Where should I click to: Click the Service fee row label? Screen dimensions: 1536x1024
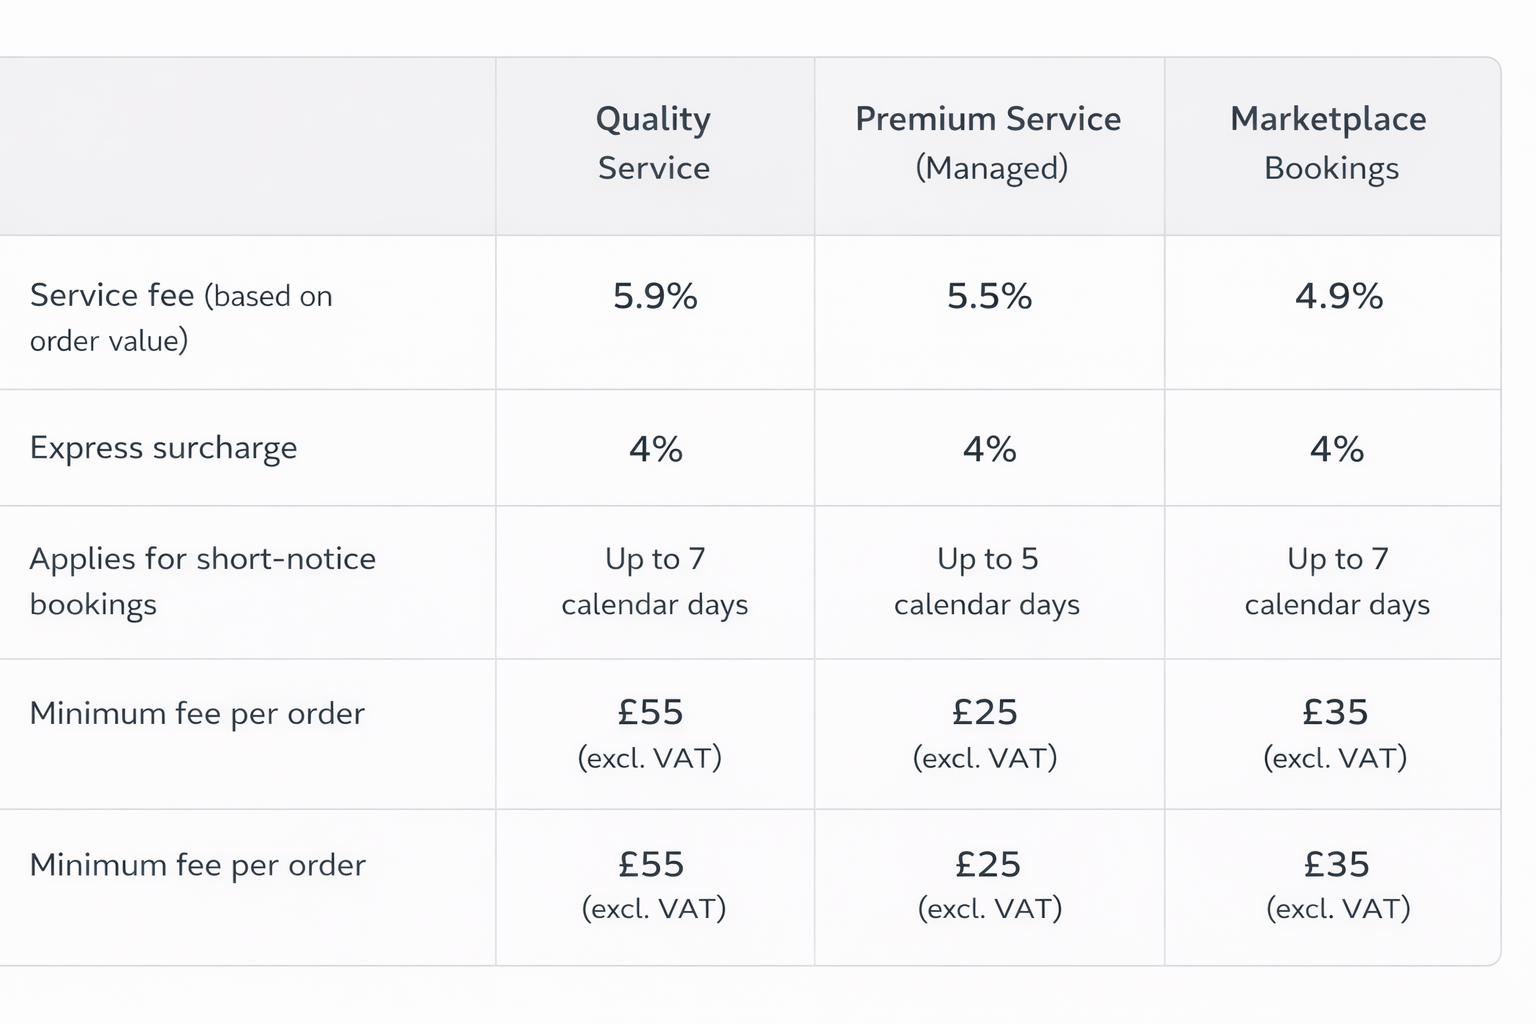pos(181,317)
